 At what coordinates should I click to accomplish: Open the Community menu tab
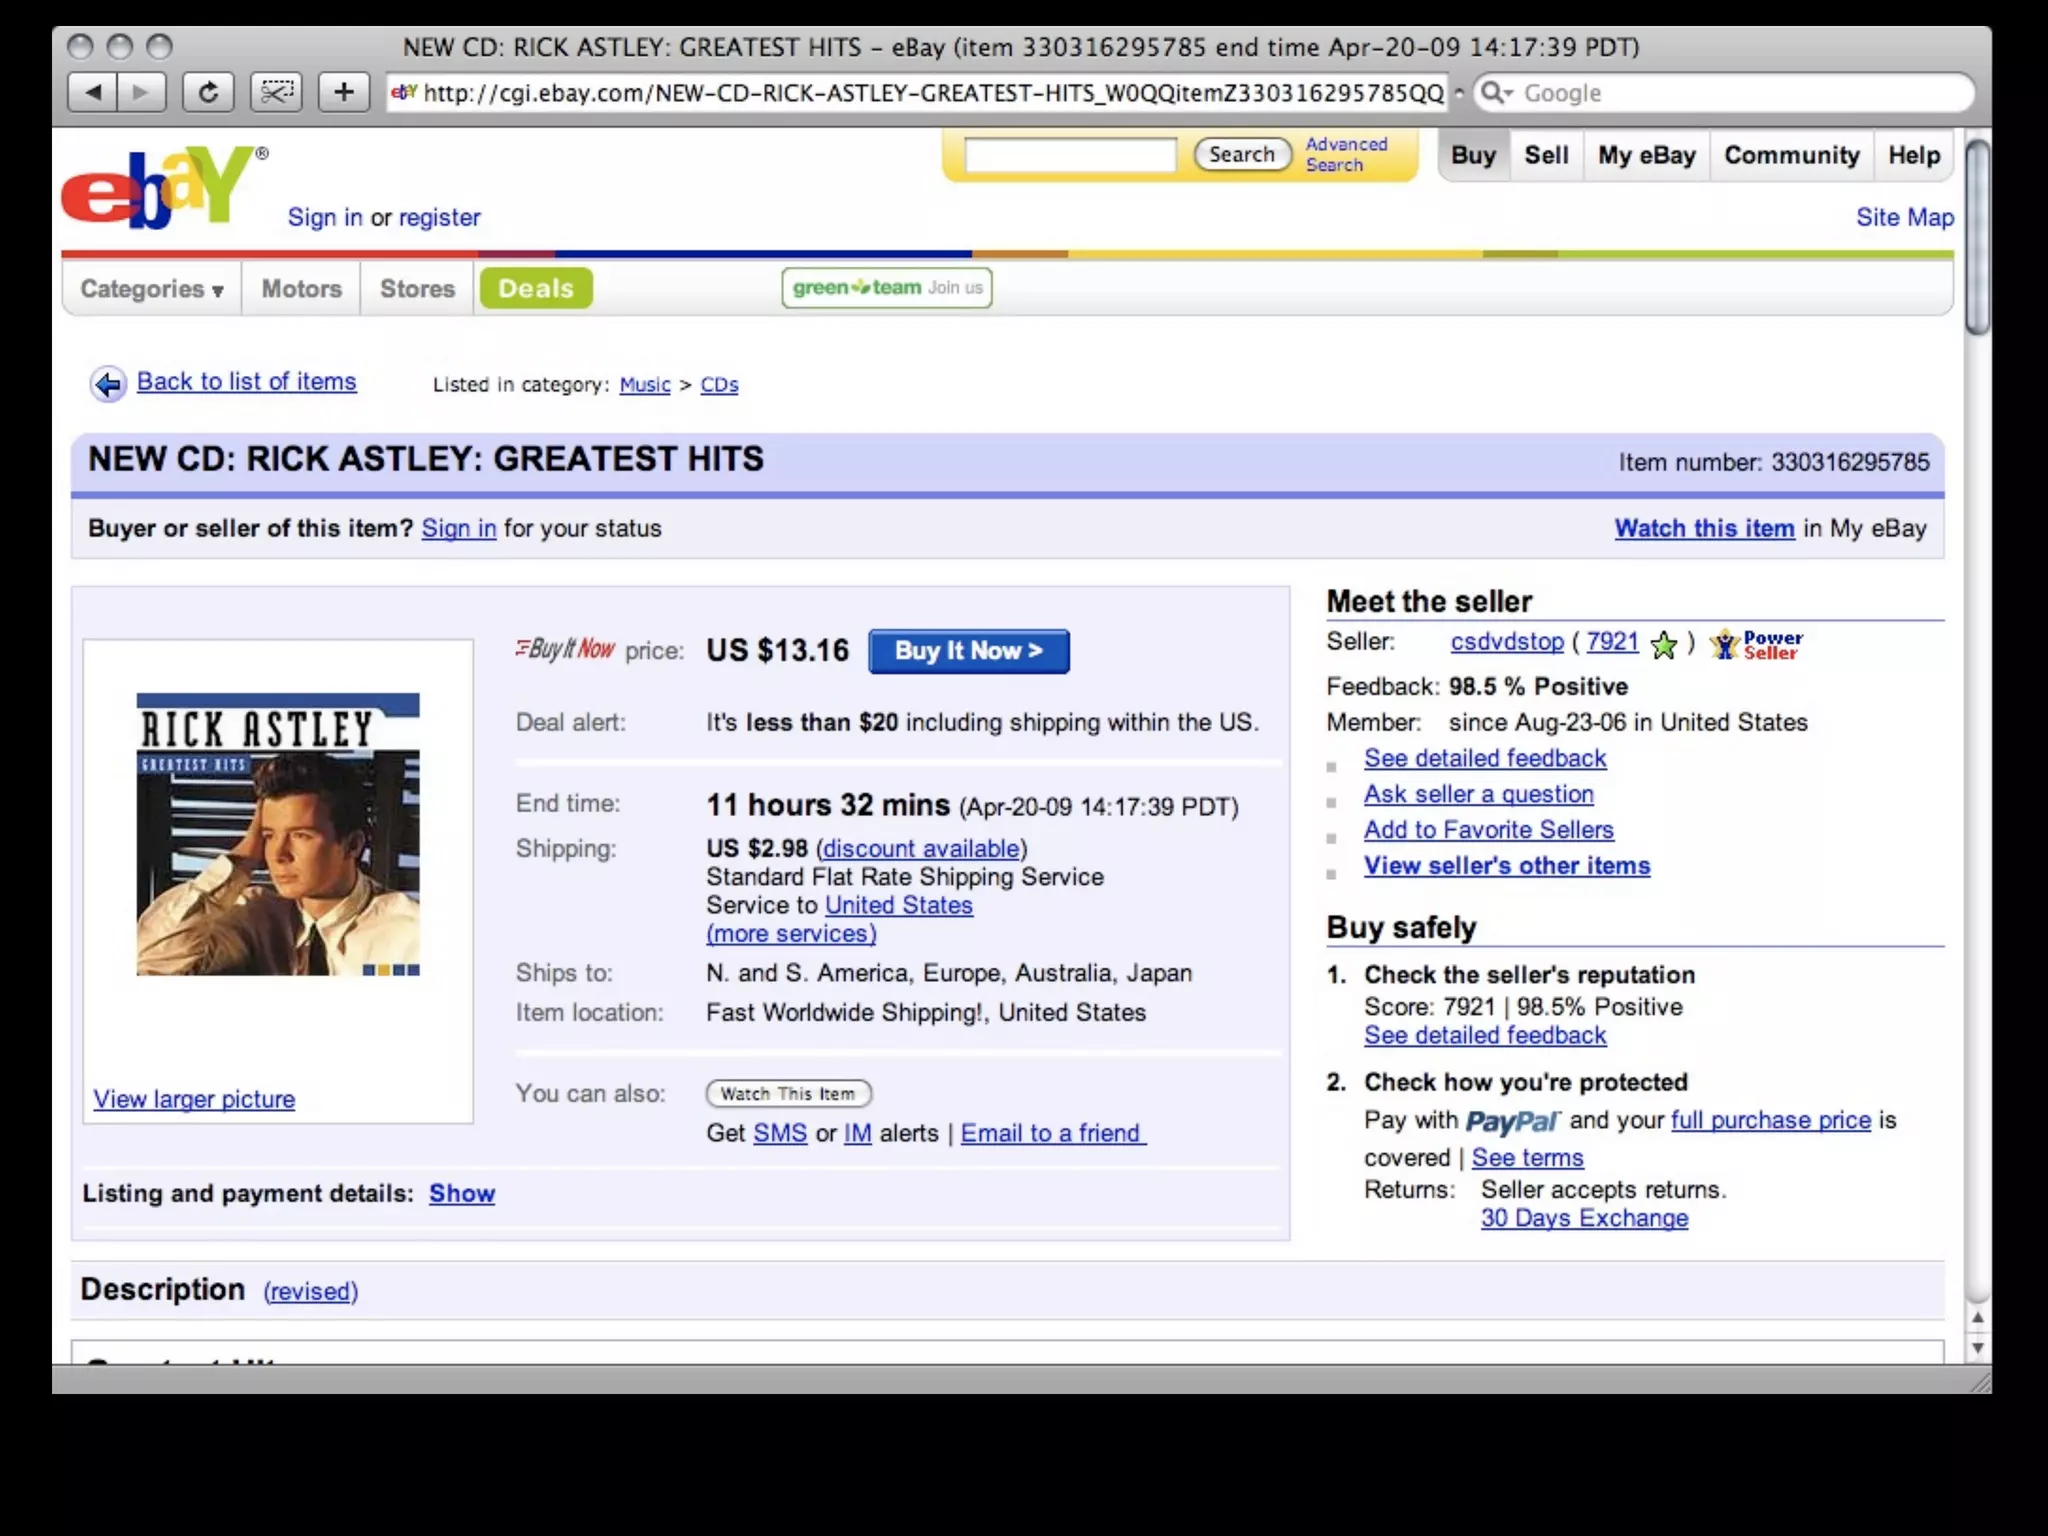(1791, 156)
